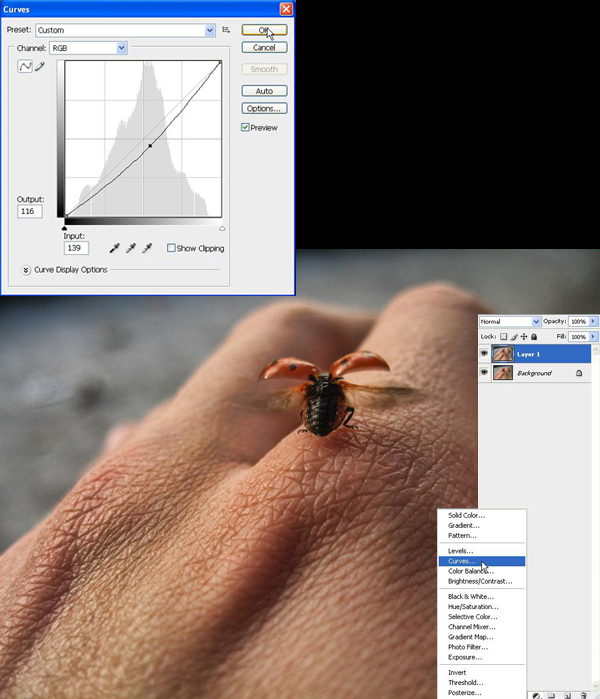Open the preset options menu icon
The height and width of the screenshot is (699, 600).
pos(226,30)
